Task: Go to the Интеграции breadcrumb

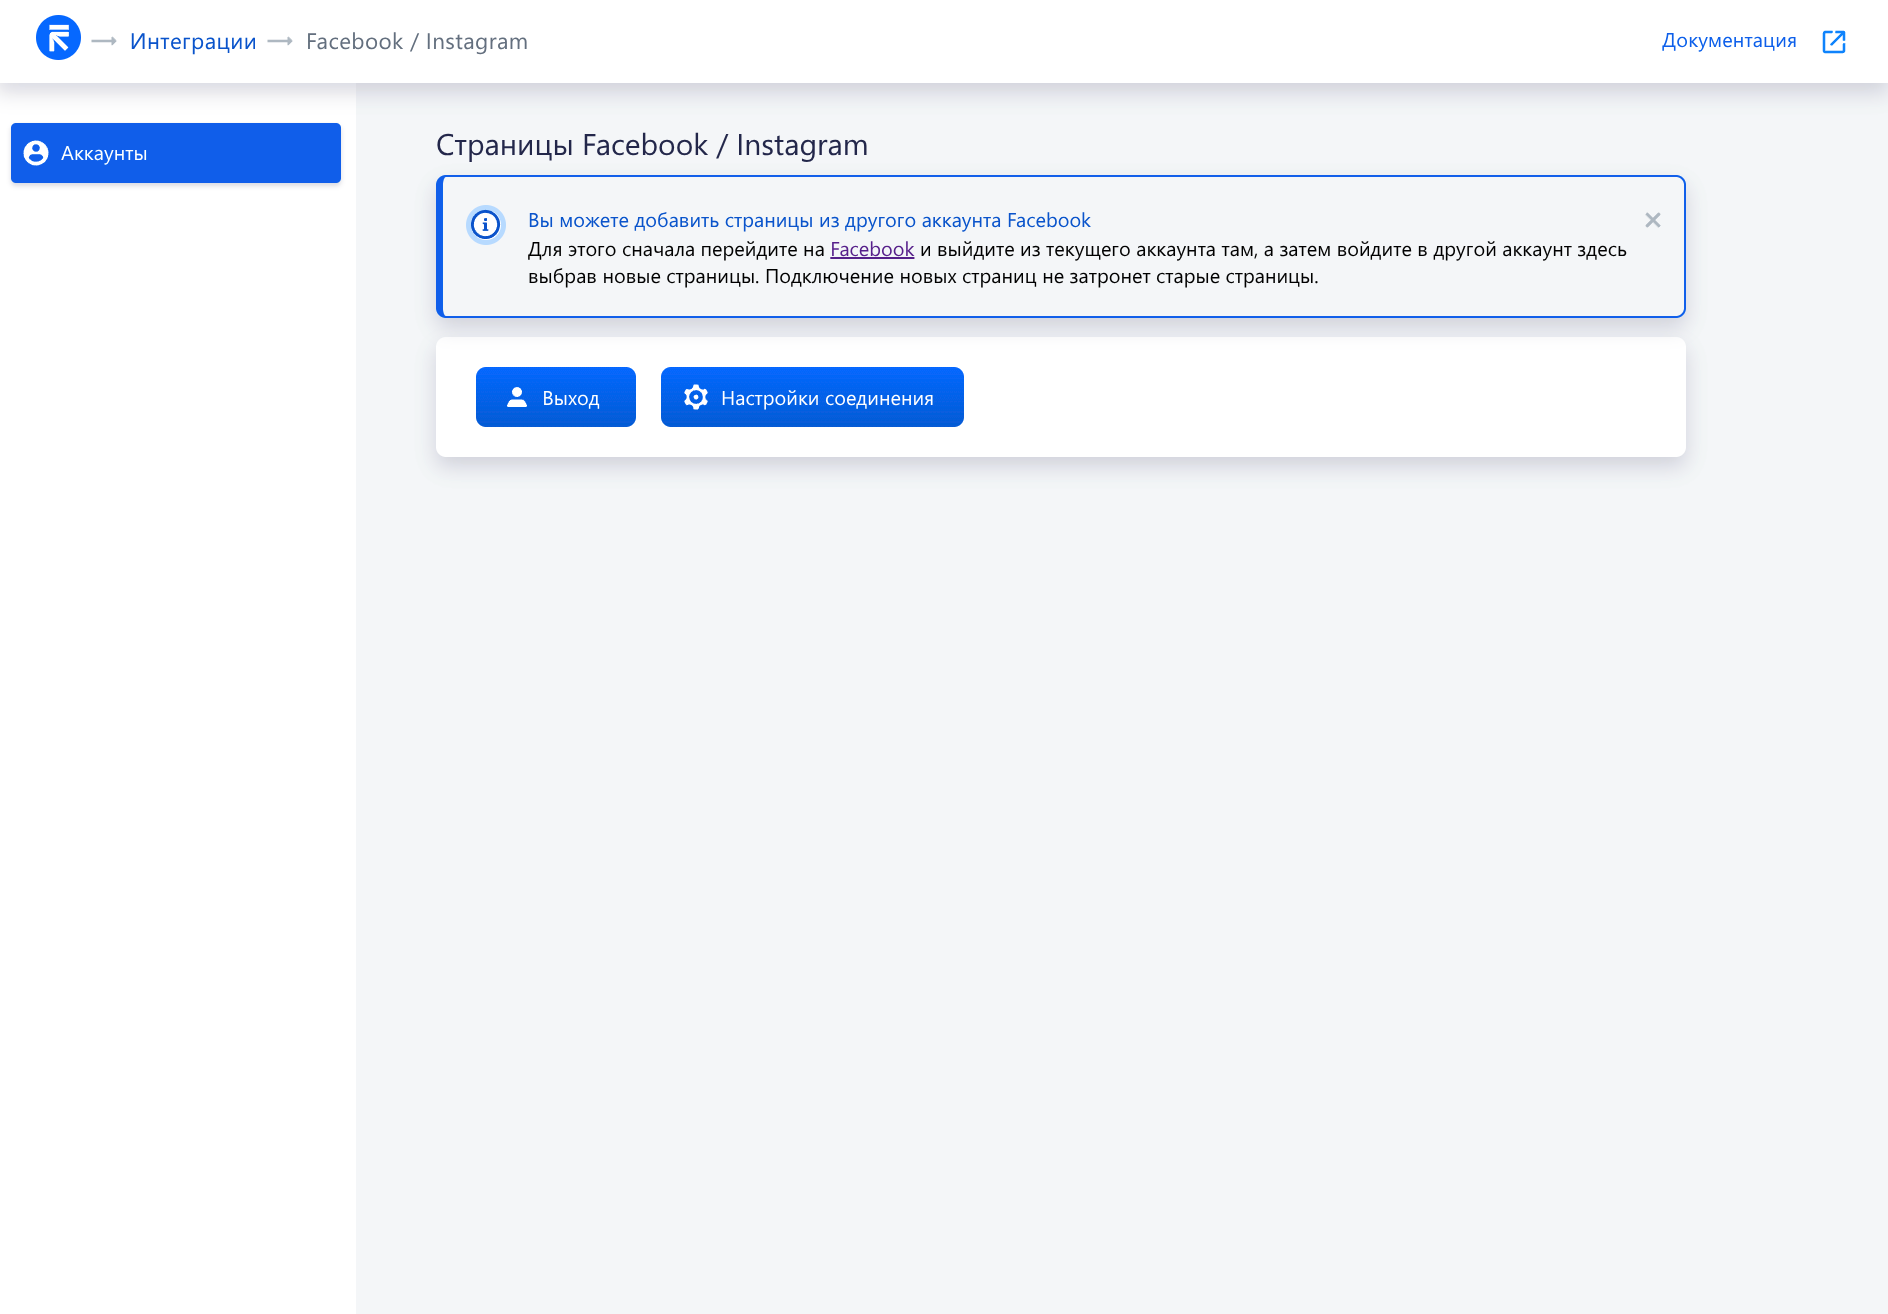Action: (193, 41)
